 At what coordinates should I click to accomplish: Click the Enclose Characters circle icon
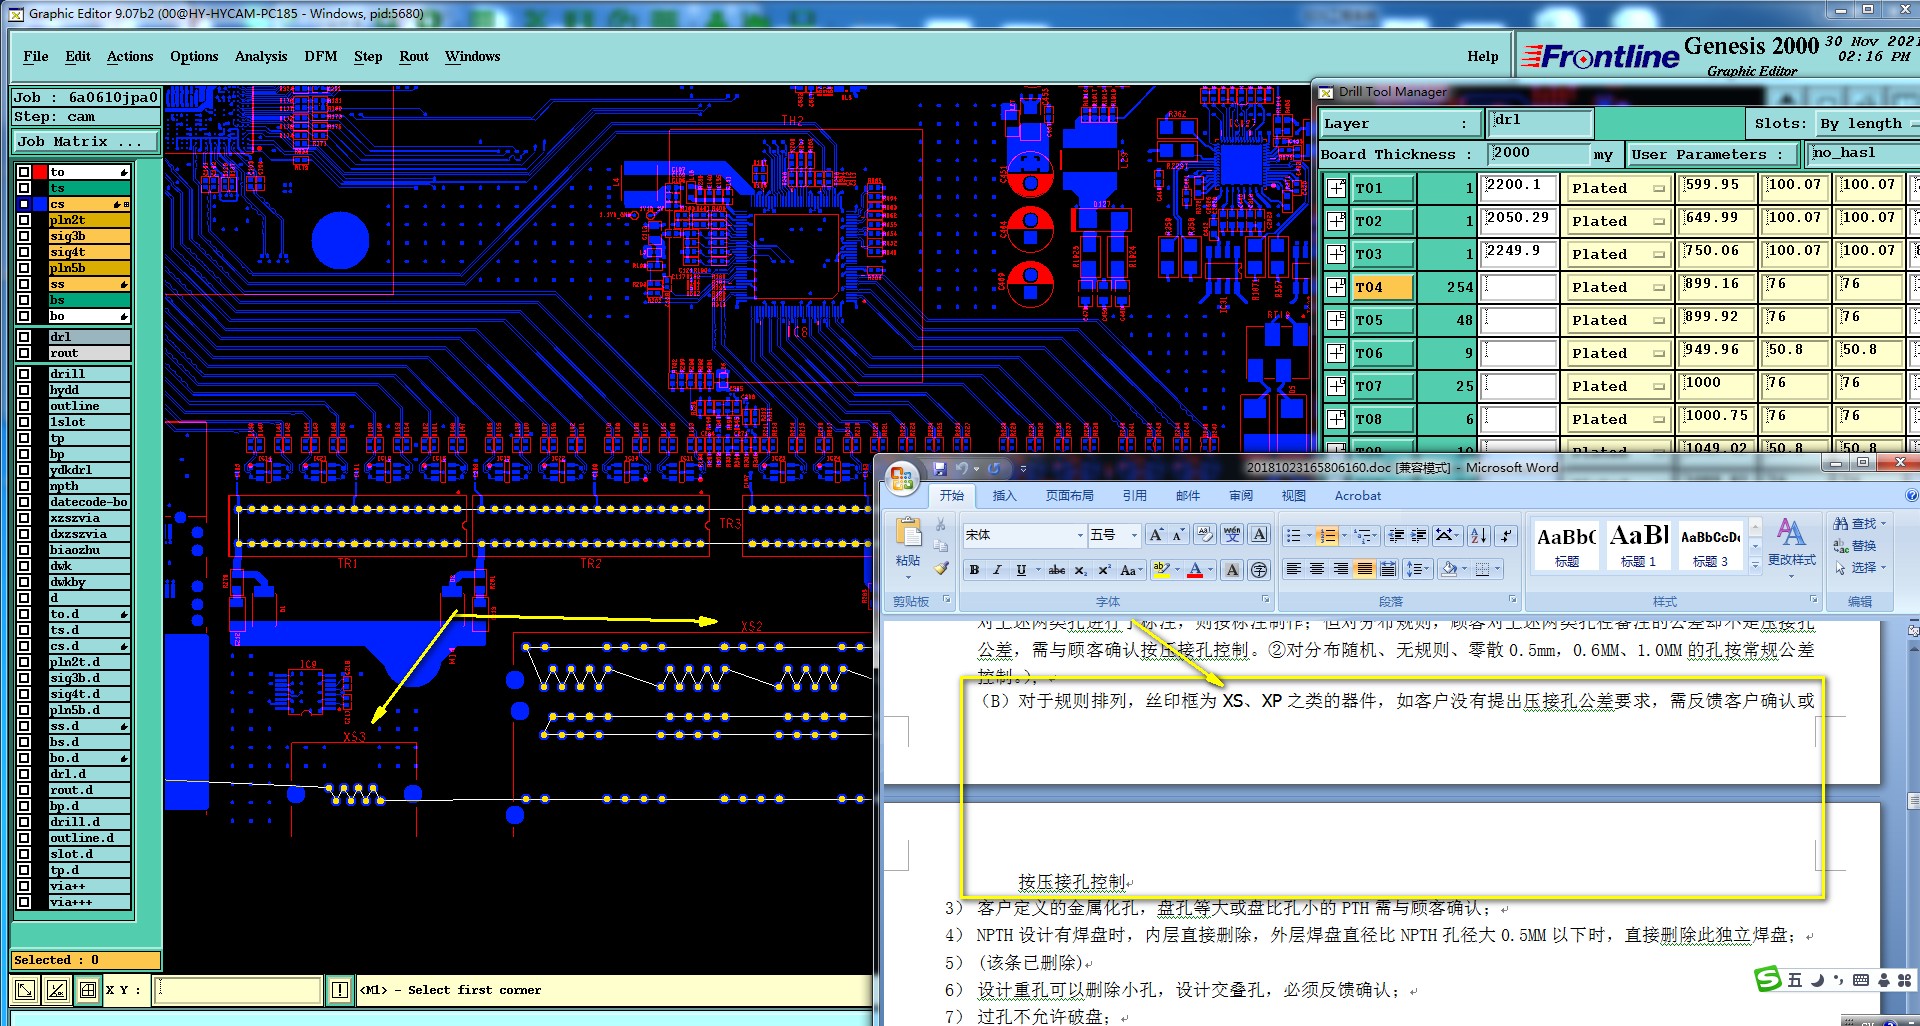pyautogui.click(x=1259, y=570)
